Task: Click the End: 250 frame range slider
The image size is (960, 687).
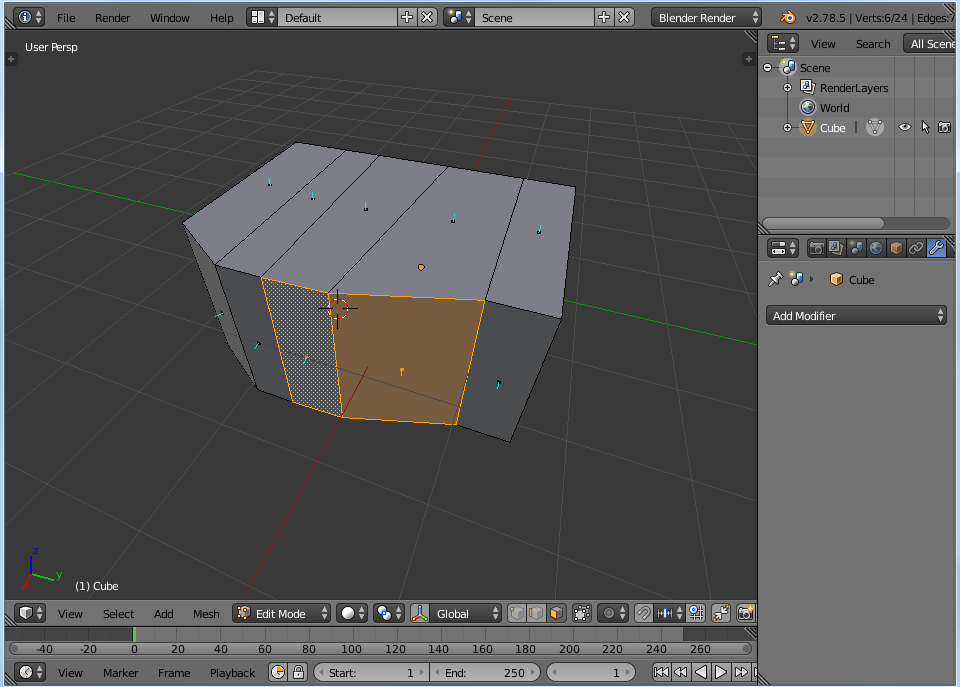Action: (487, 672)
